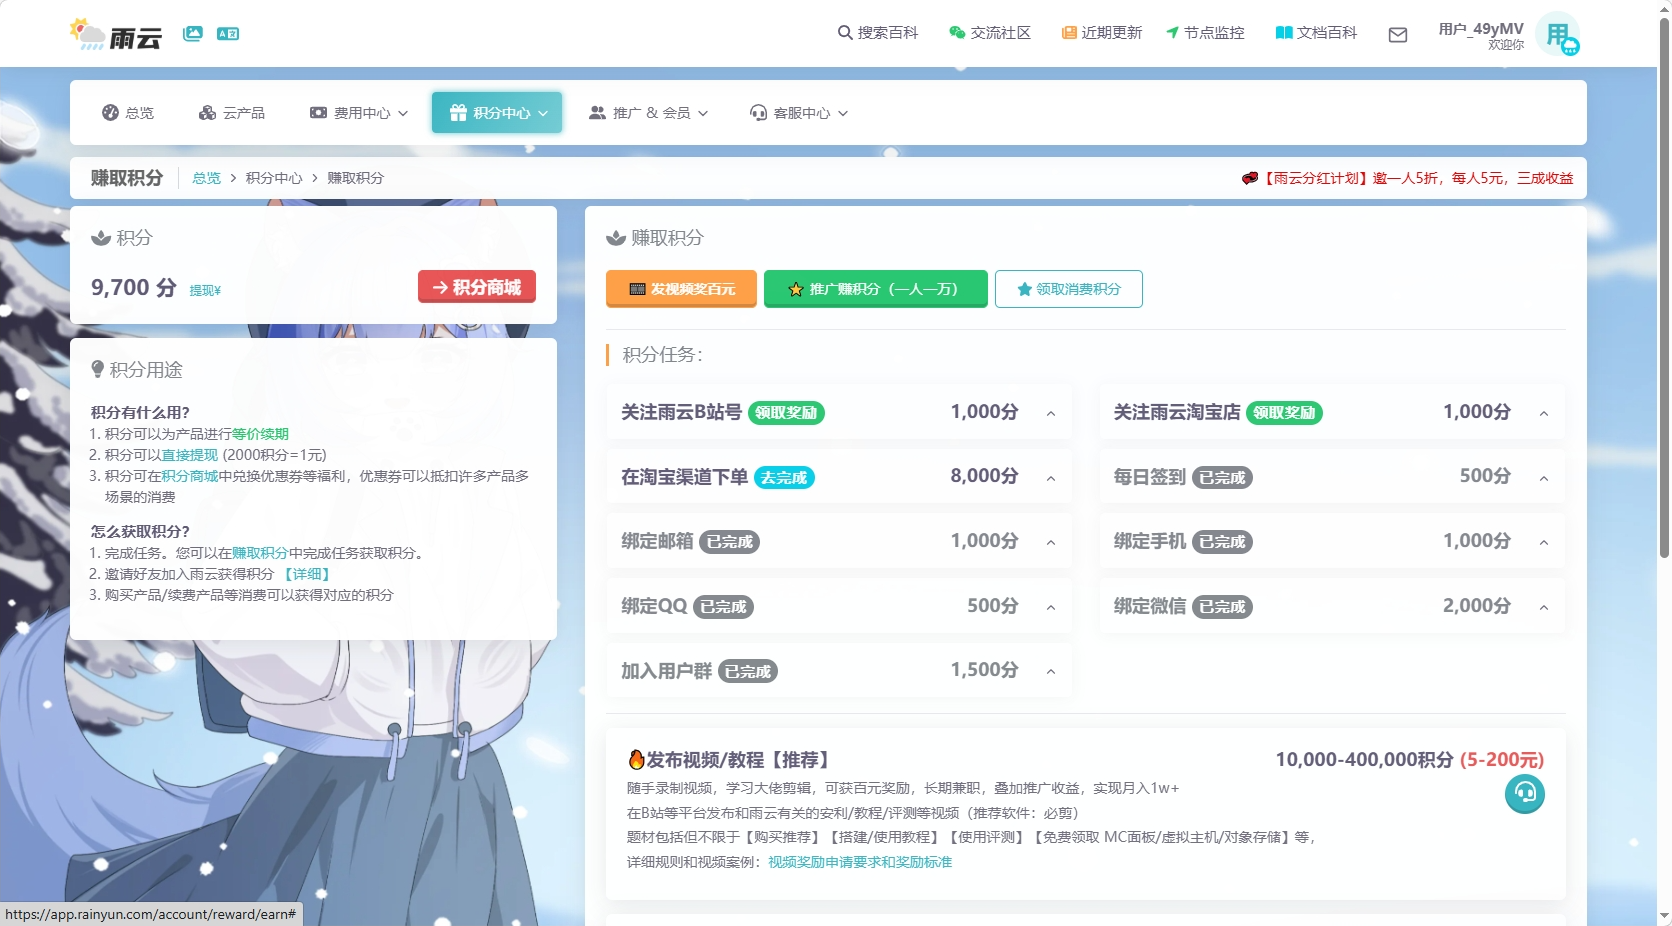The image size is (1672, 926).
Task: Open 近期更新 recent updates
Action: [x=1102, y=33]
